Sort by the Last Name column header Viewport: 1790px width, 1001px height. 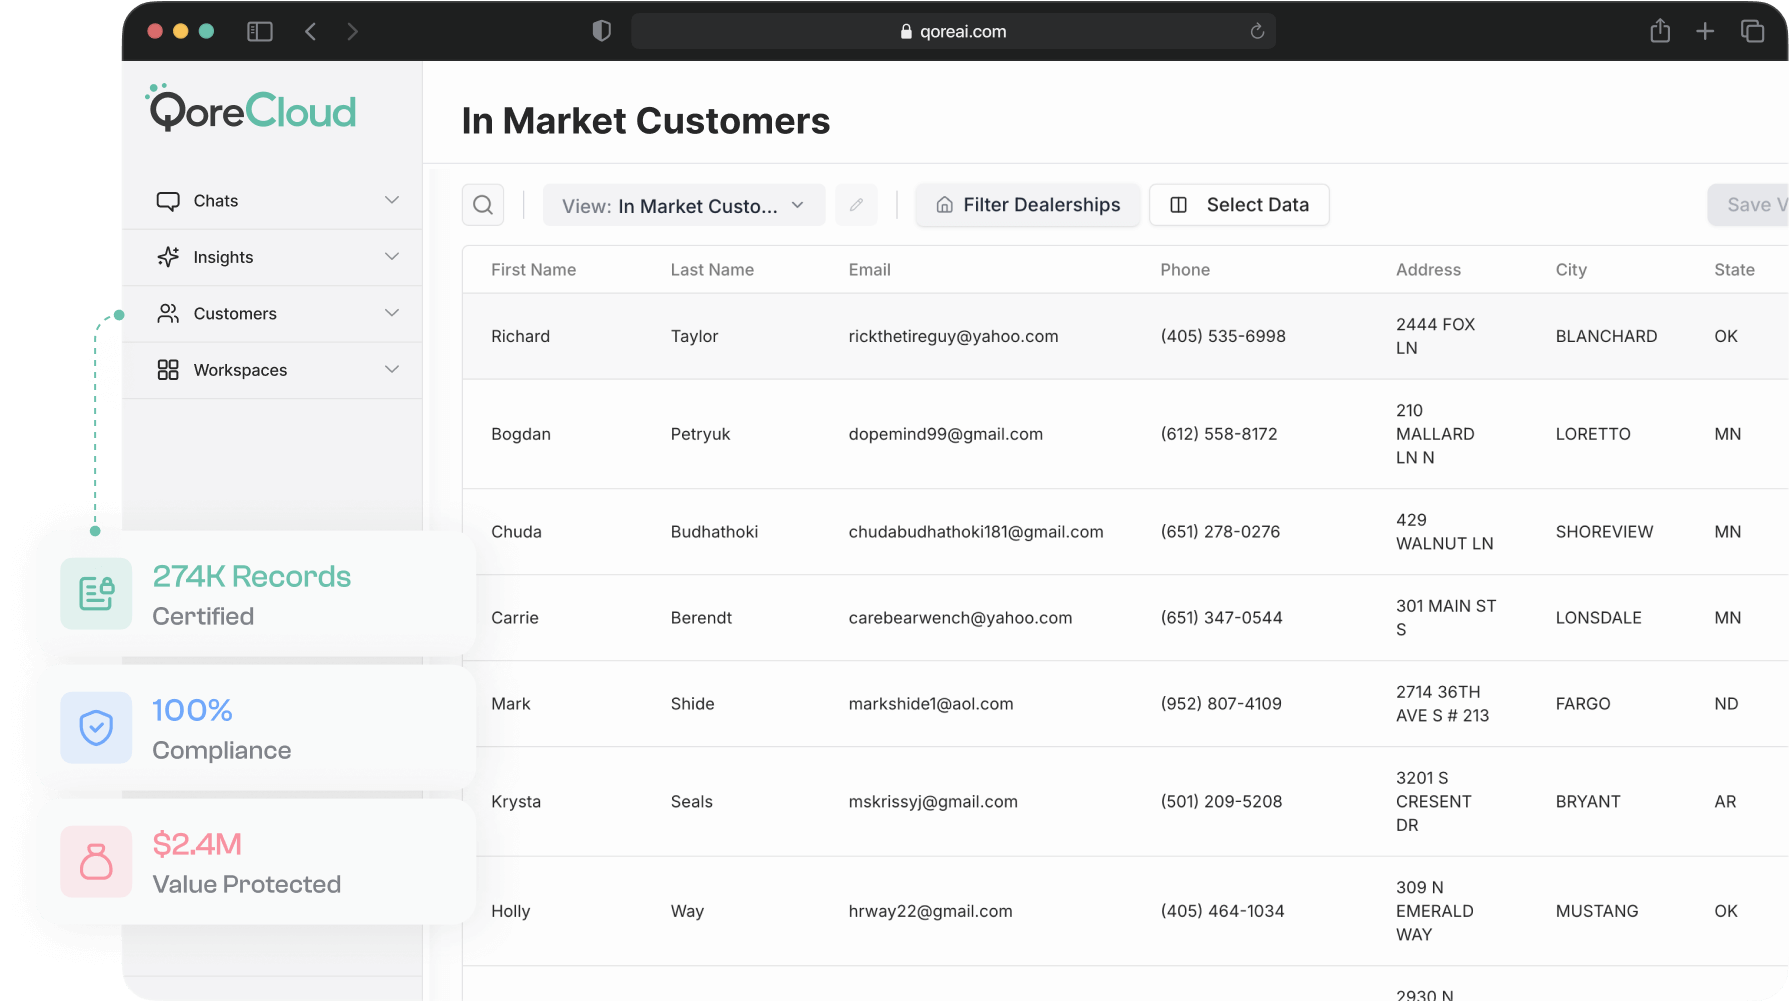[x=712, y=270]
